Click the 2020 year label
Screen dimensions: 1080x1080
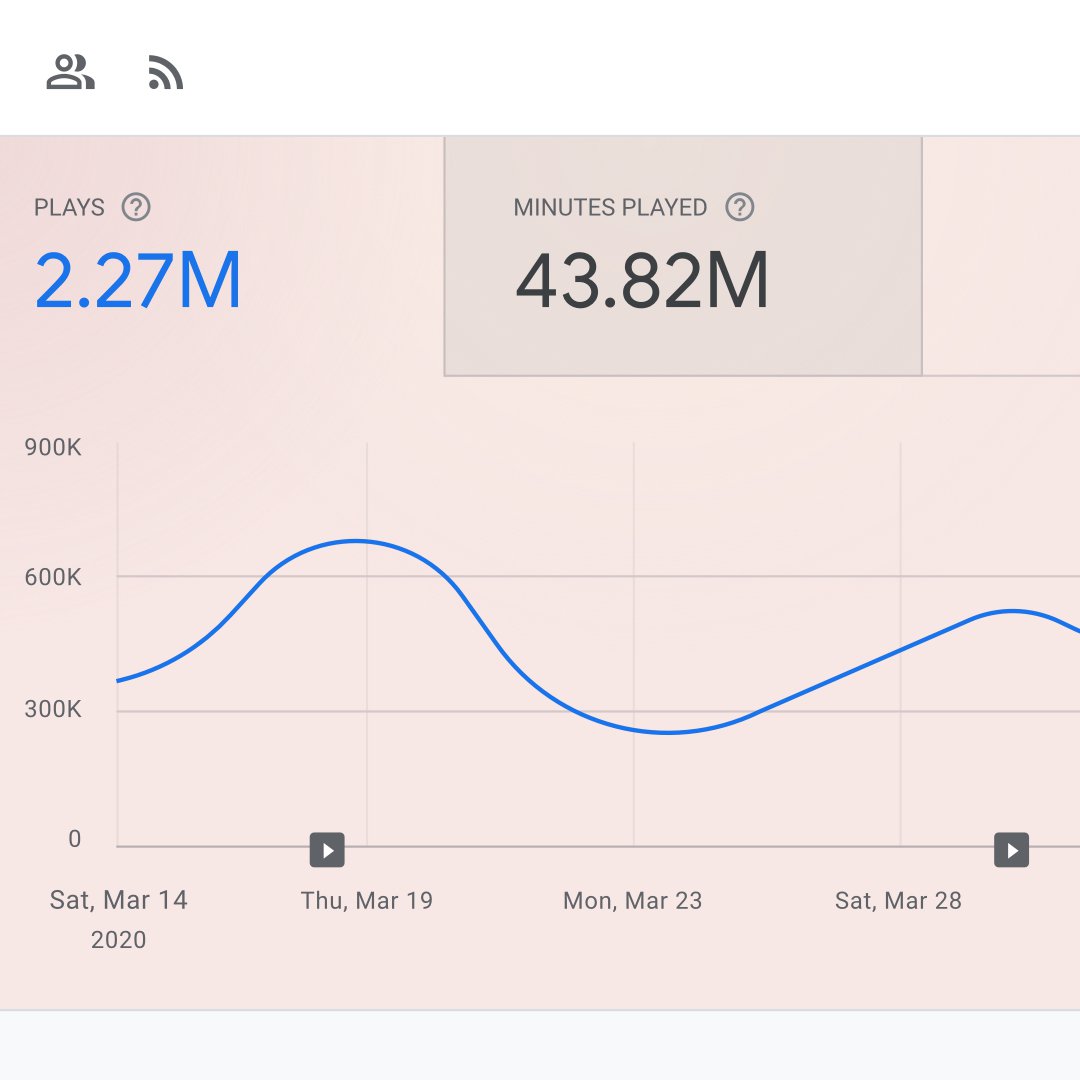(x=118, y=939)
